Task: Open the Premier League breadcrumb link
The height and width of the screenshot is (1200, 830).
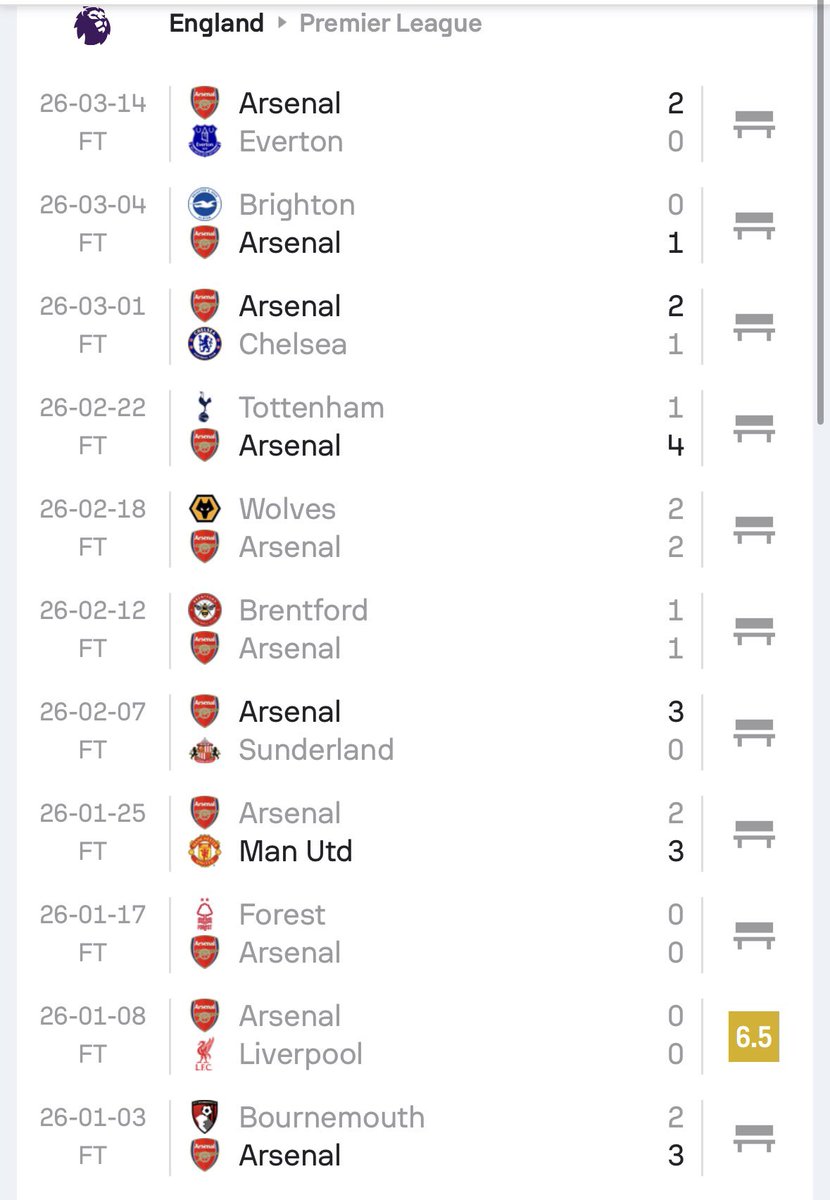Action: tap(390, 23)
